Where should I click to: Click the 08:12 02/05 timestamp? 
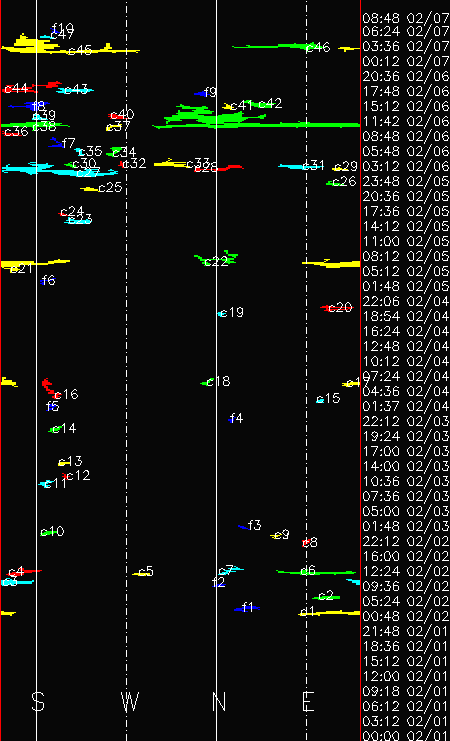tap(406, 257)
